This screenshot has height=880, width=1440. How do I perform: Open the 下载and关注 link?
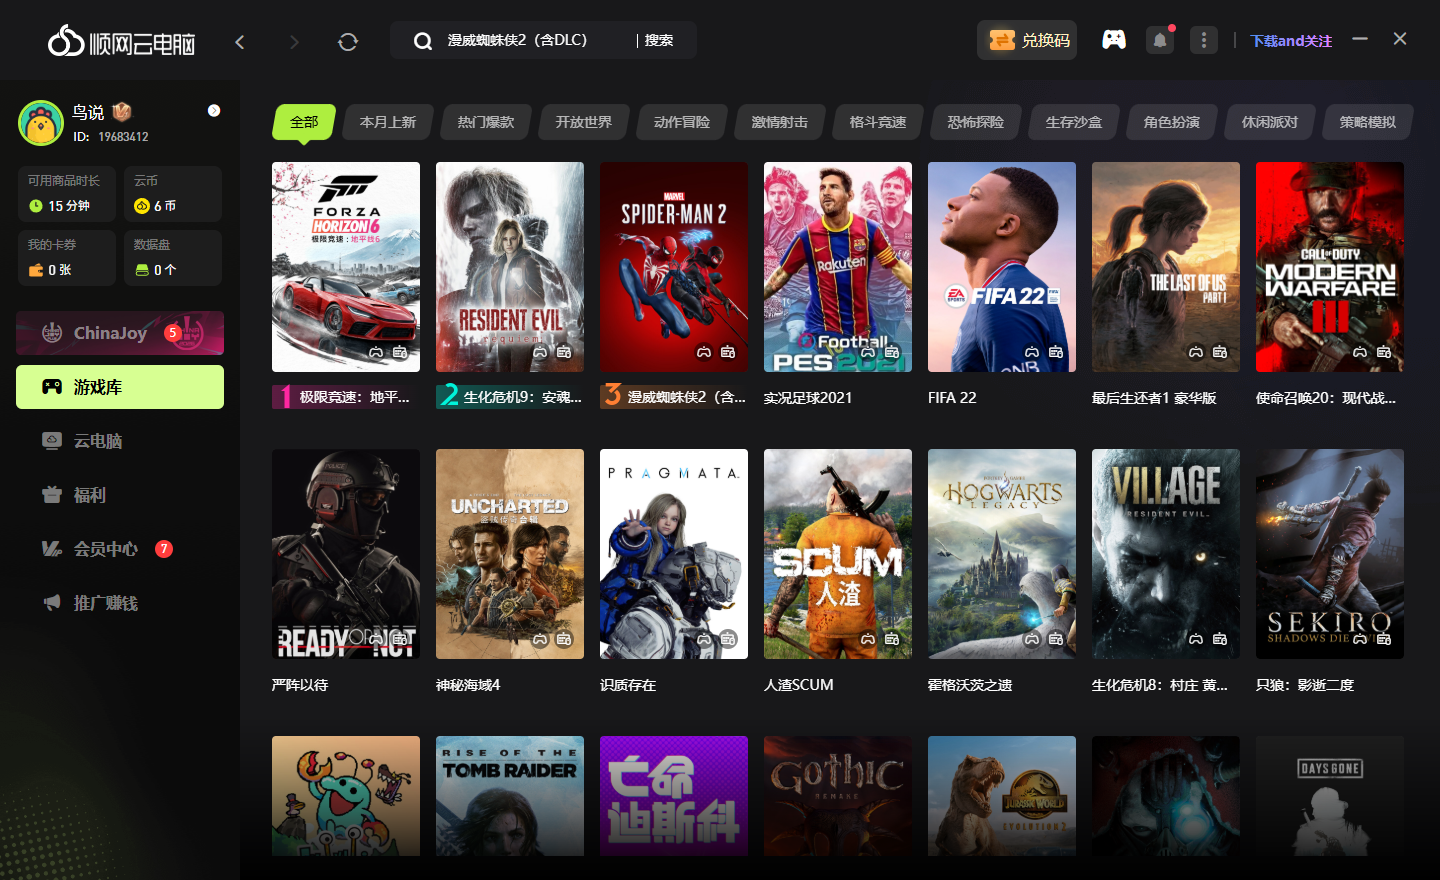click(x=1291, y=41)
